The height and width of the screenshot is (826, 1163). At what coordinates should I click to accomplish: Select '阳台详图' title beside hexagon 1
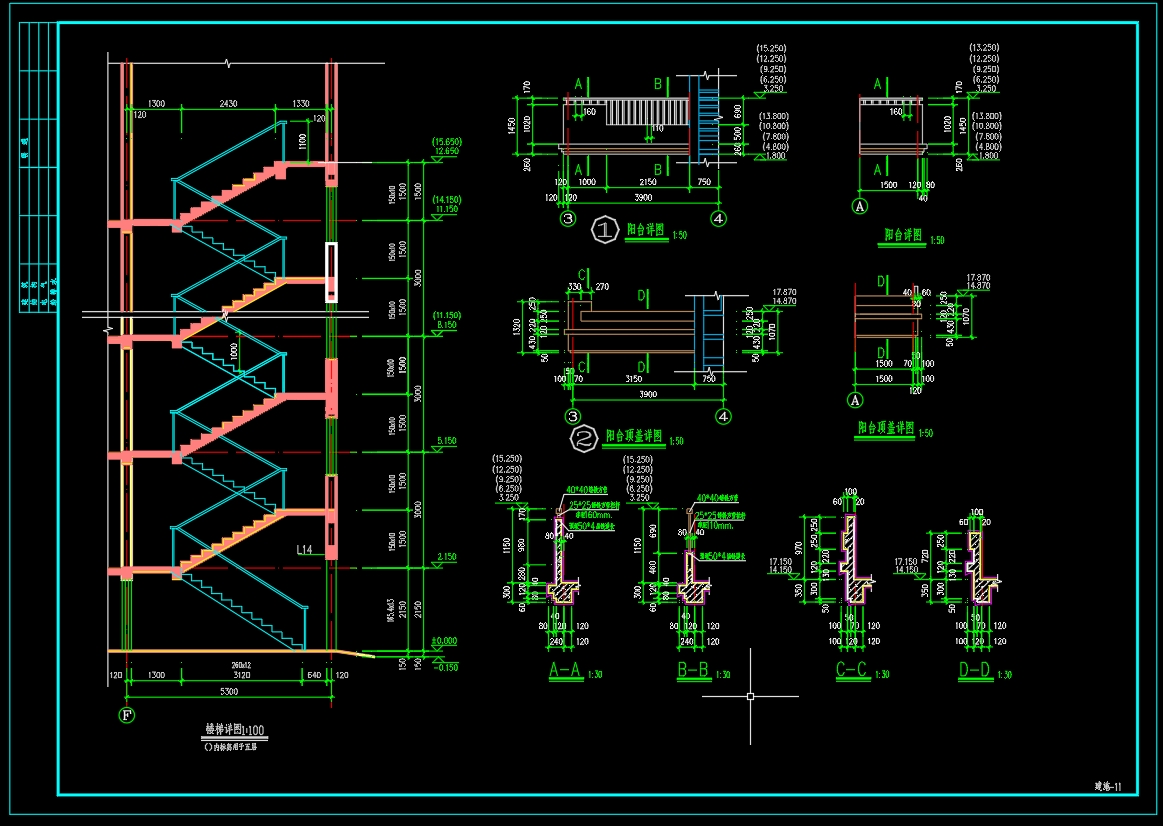[646, 231]
